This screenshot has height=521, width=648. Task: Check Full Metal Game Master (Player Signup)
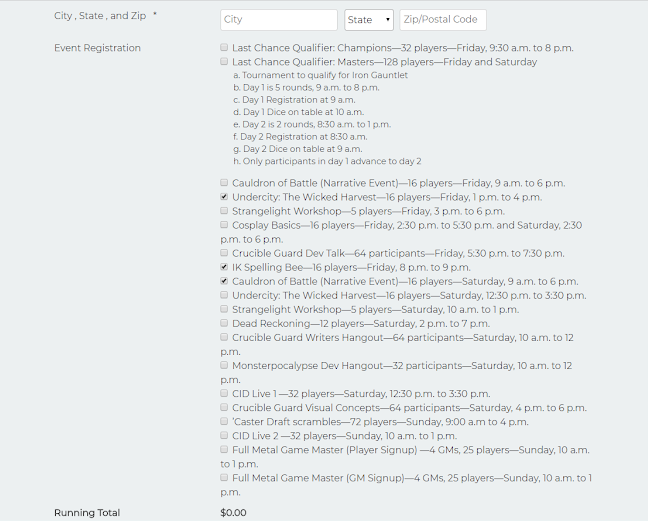coord(224,450)
